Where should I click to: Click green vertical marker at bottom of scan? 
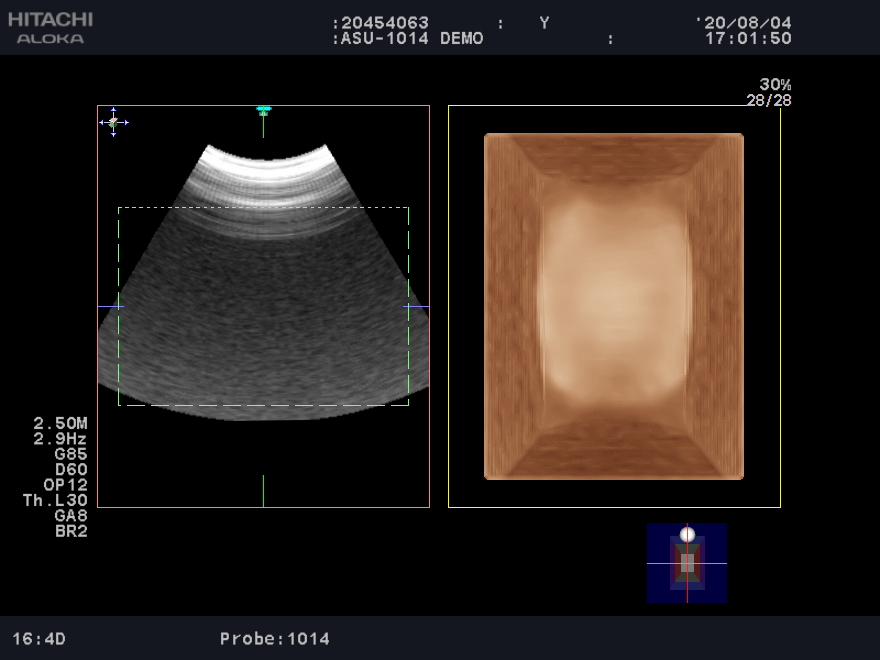click(x=263, y=490)
